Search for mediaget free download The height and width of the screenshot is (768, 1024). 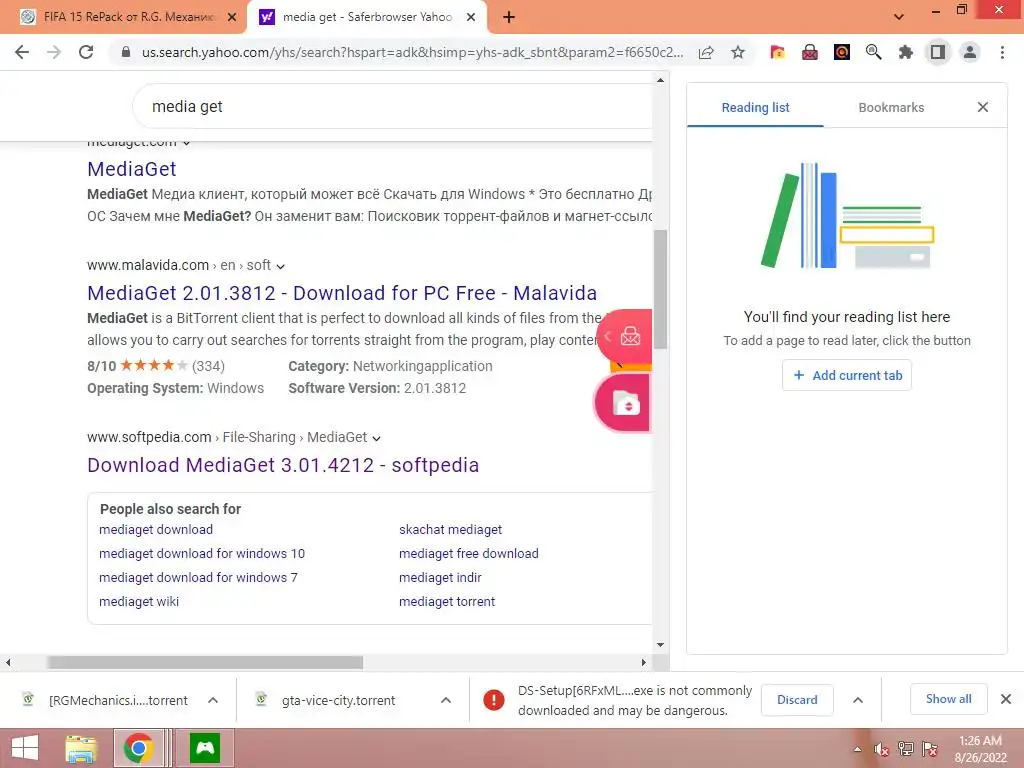point(469,554)
